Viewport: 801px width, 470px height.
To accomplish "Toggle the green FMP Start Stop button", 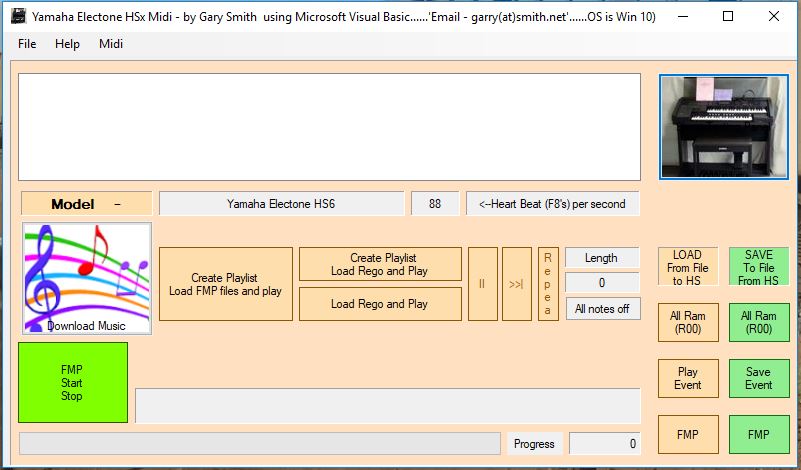I will pyautogui.click(x=73, y=382).
